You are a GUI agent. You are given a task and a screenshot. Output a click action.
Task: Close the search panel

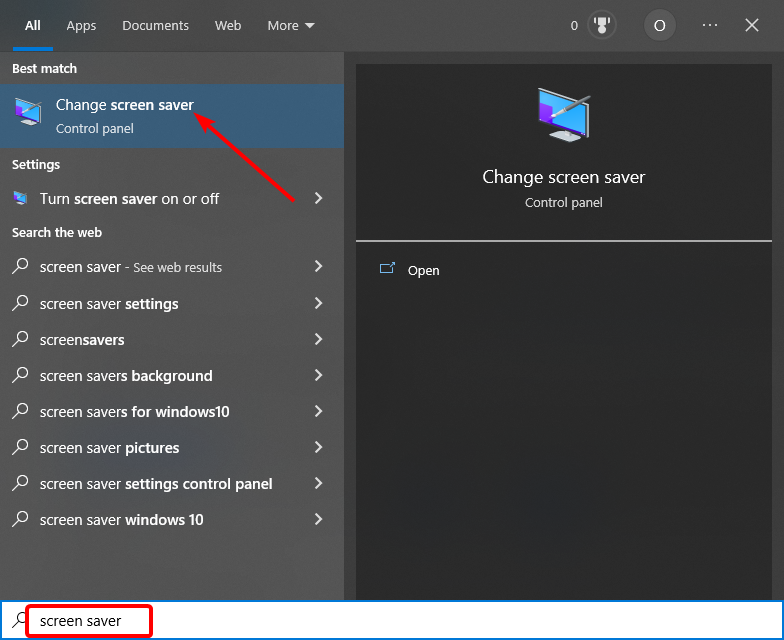(752, 25)
